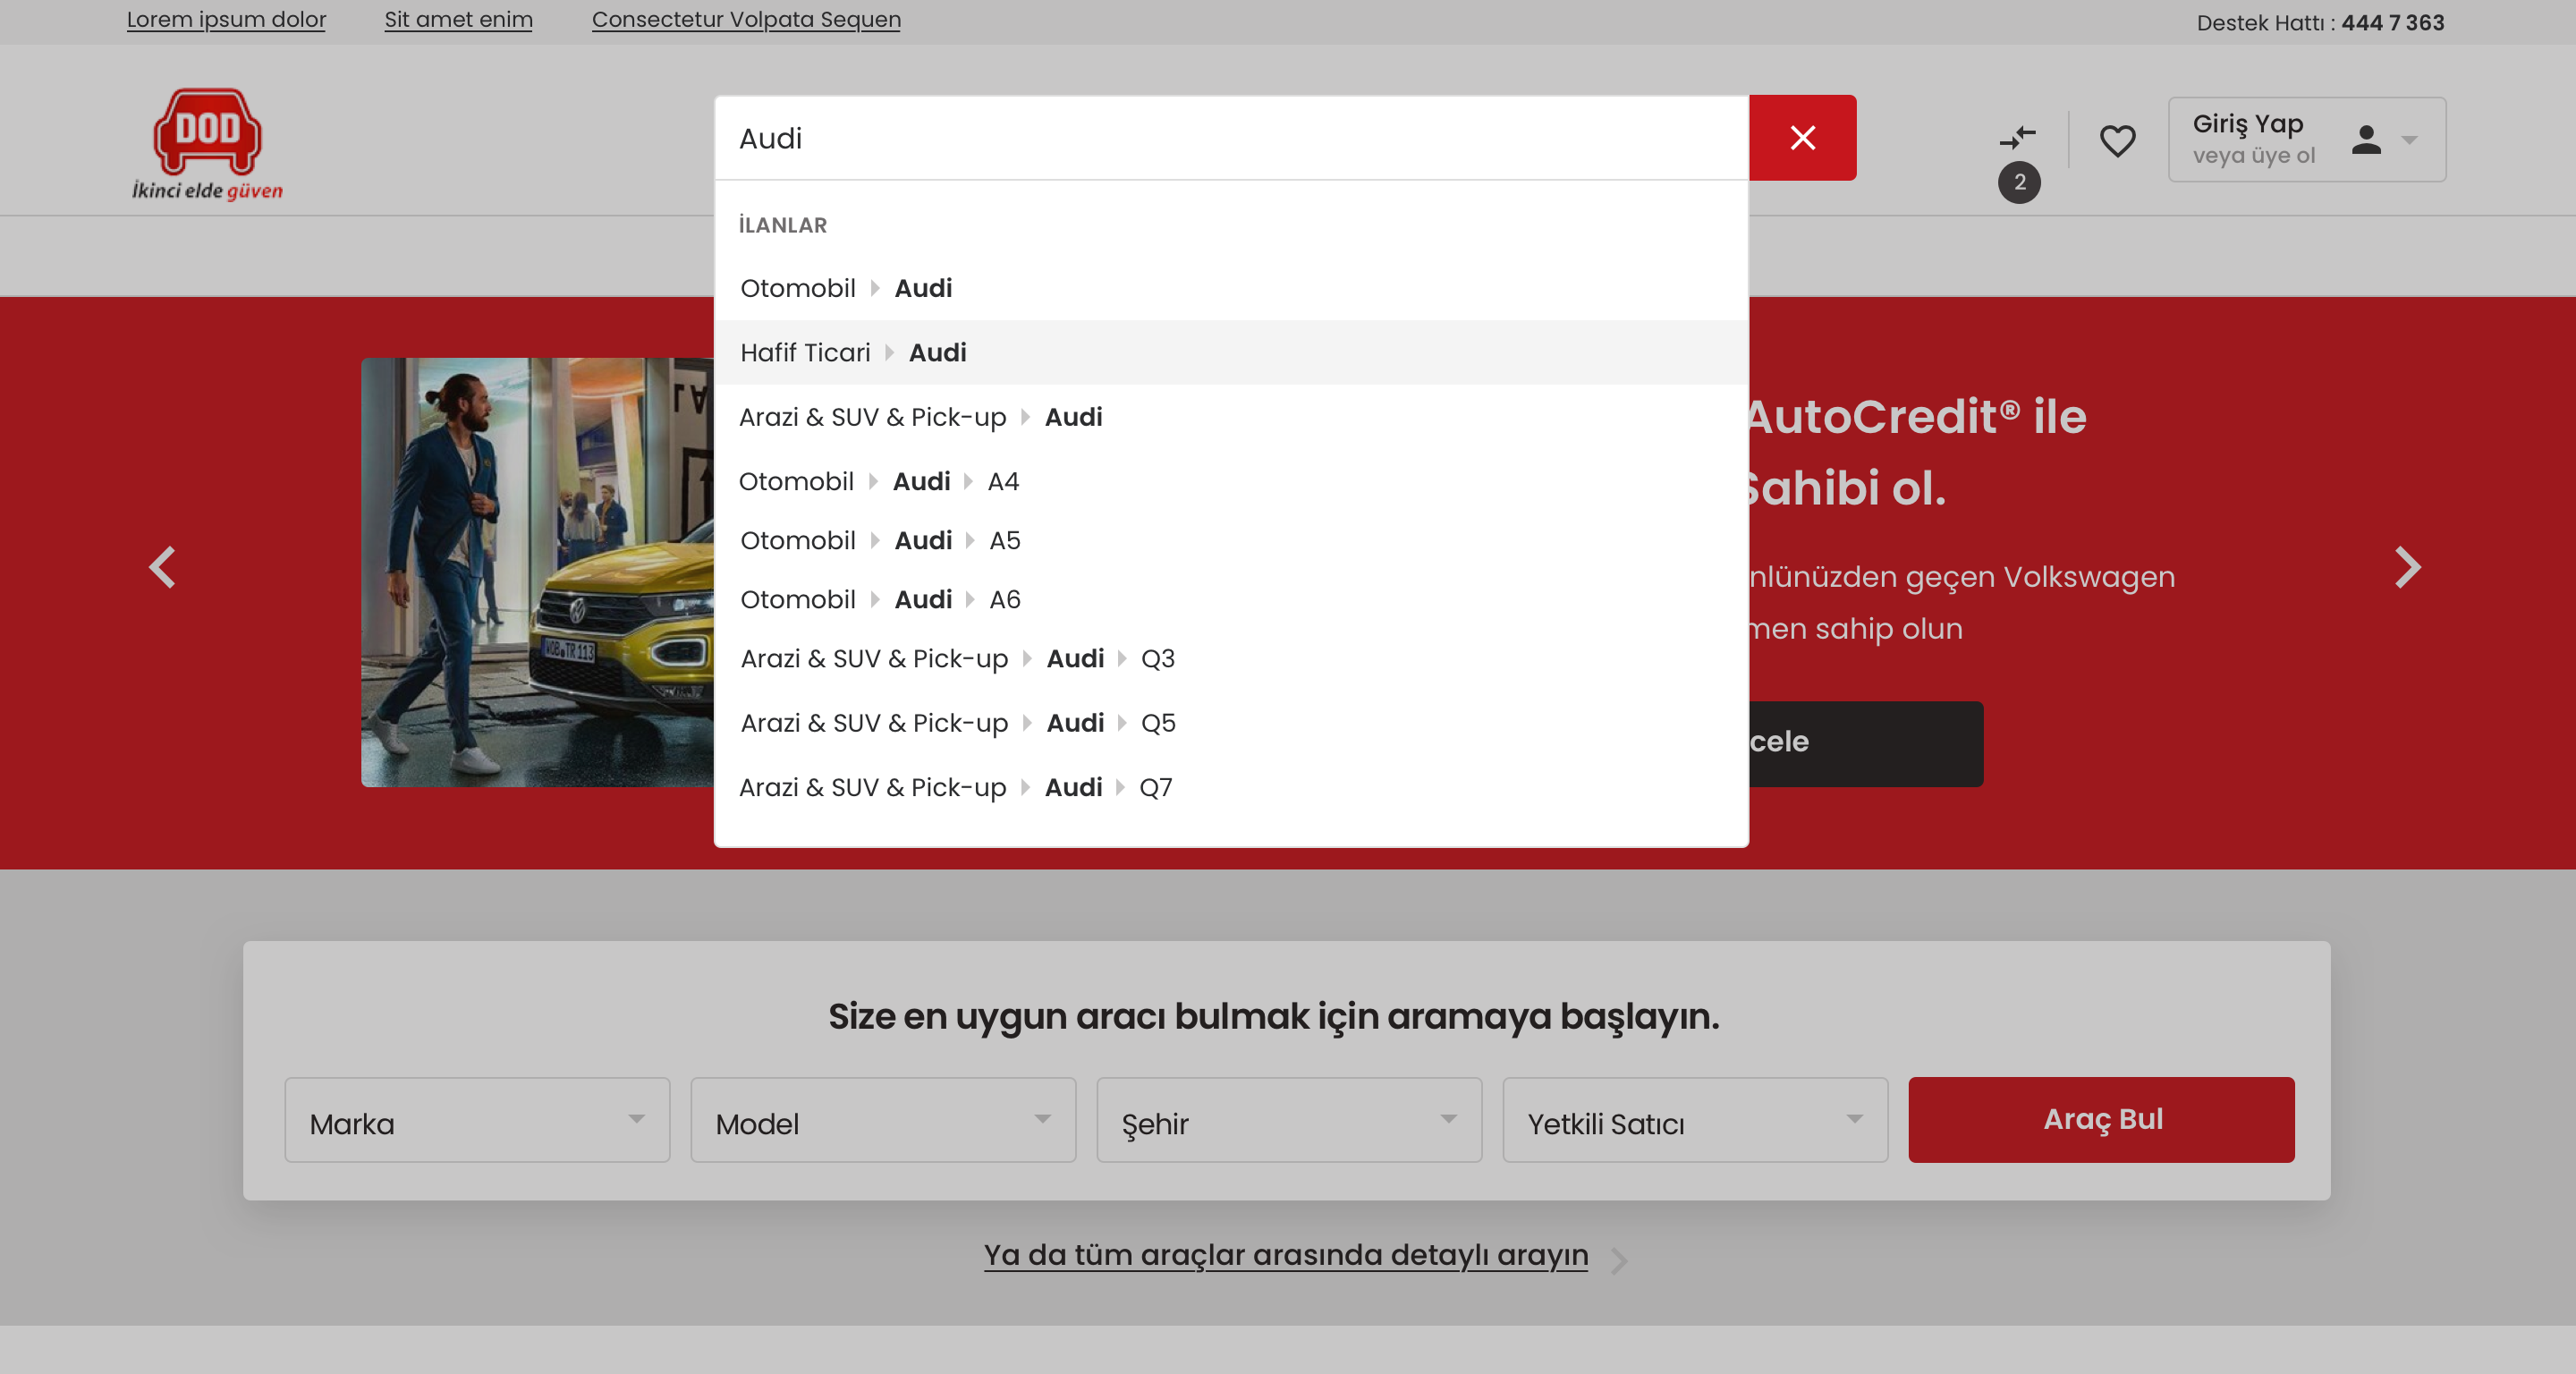Click the user profile silhouette icon
Screen dimensions: 2576x1374
click(2366, 140)
